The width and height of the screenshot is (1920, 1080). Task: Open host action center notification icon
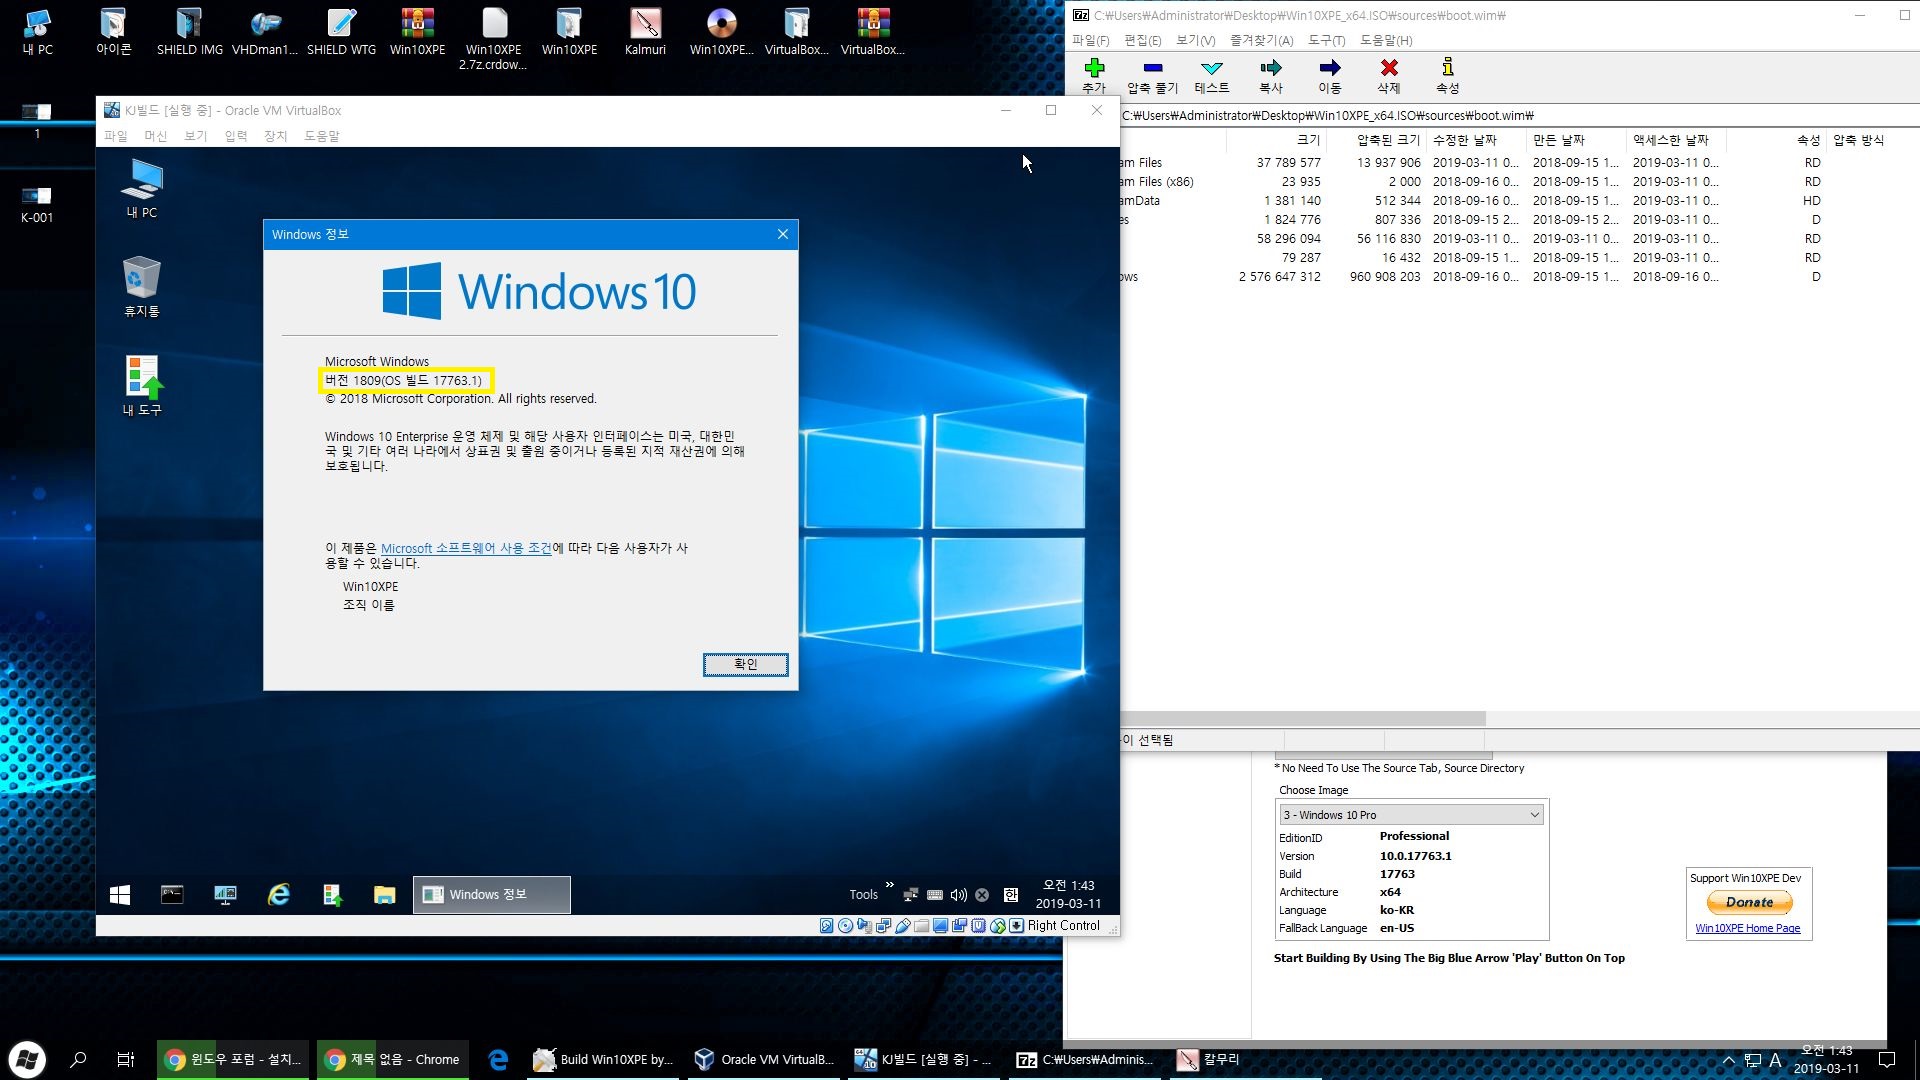(1887, 1060)
